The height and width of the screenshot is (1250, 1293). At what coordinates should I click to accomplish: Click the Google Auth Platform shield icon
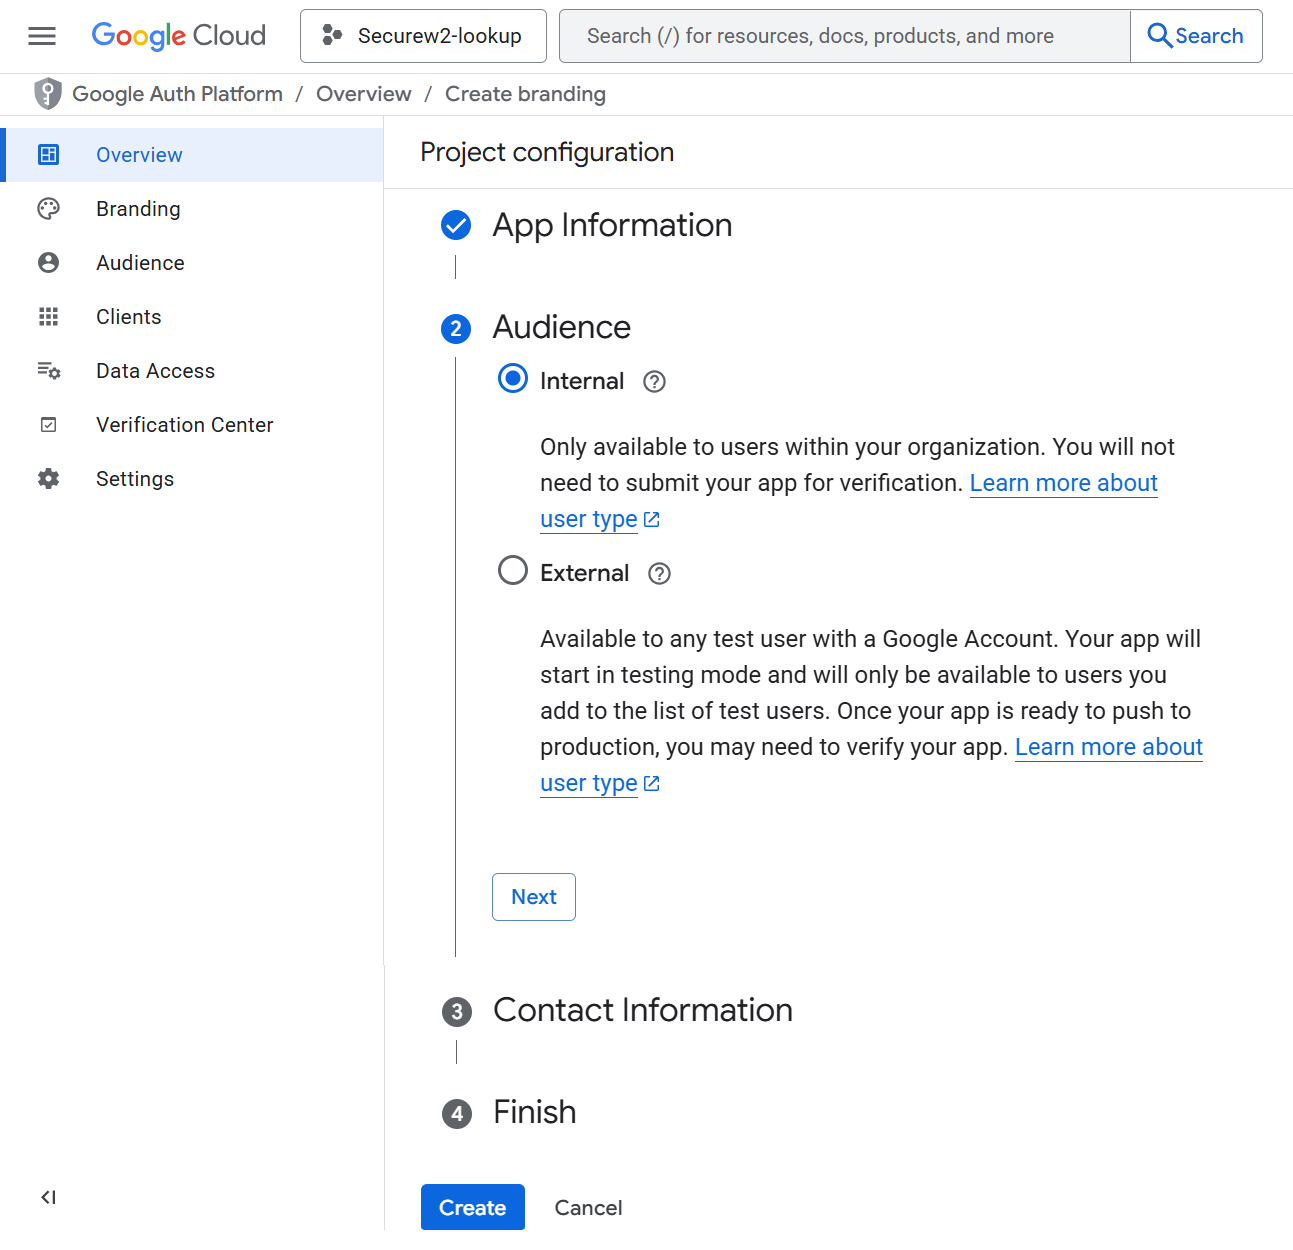[x=47, y=94]
